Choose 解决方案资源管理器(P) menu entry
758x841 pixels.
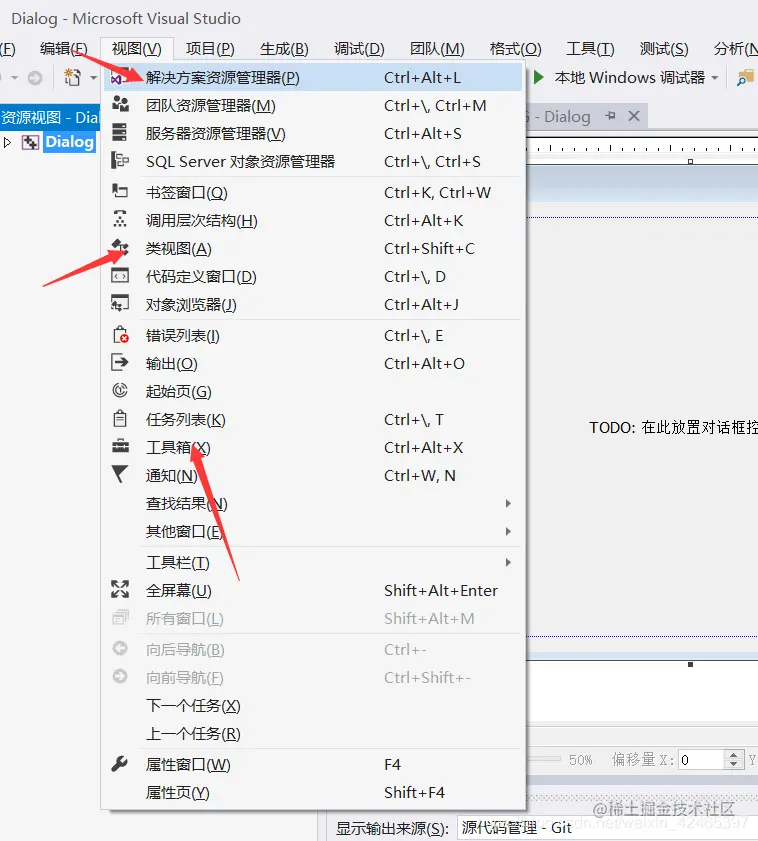[x=313, y=78]
